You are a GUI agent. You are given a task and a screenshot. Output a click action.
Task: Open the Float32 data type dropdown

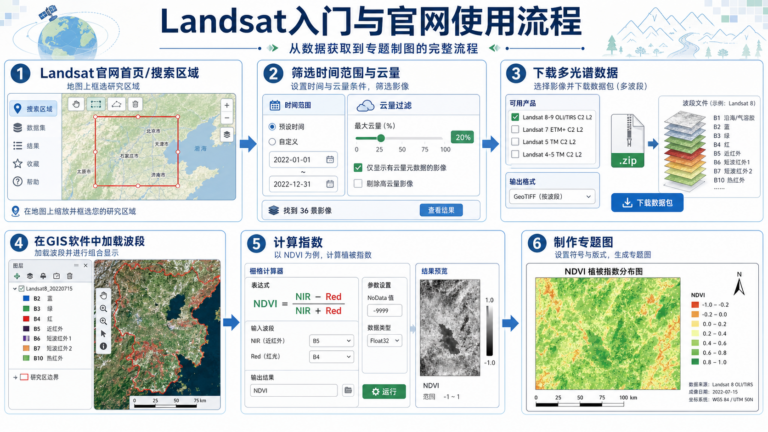click(x=384, y=340)
